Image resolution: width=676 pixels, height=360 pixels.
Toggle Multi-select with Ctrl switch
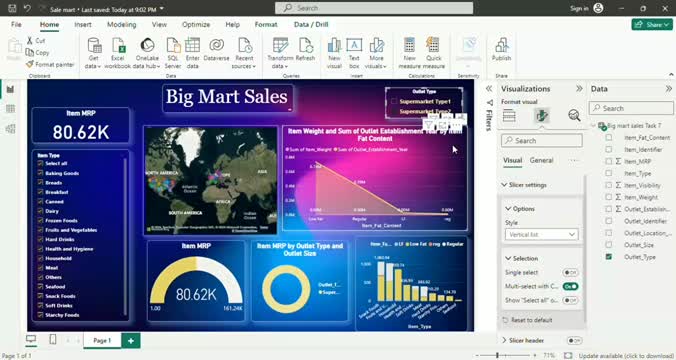[x=570, y=286]
